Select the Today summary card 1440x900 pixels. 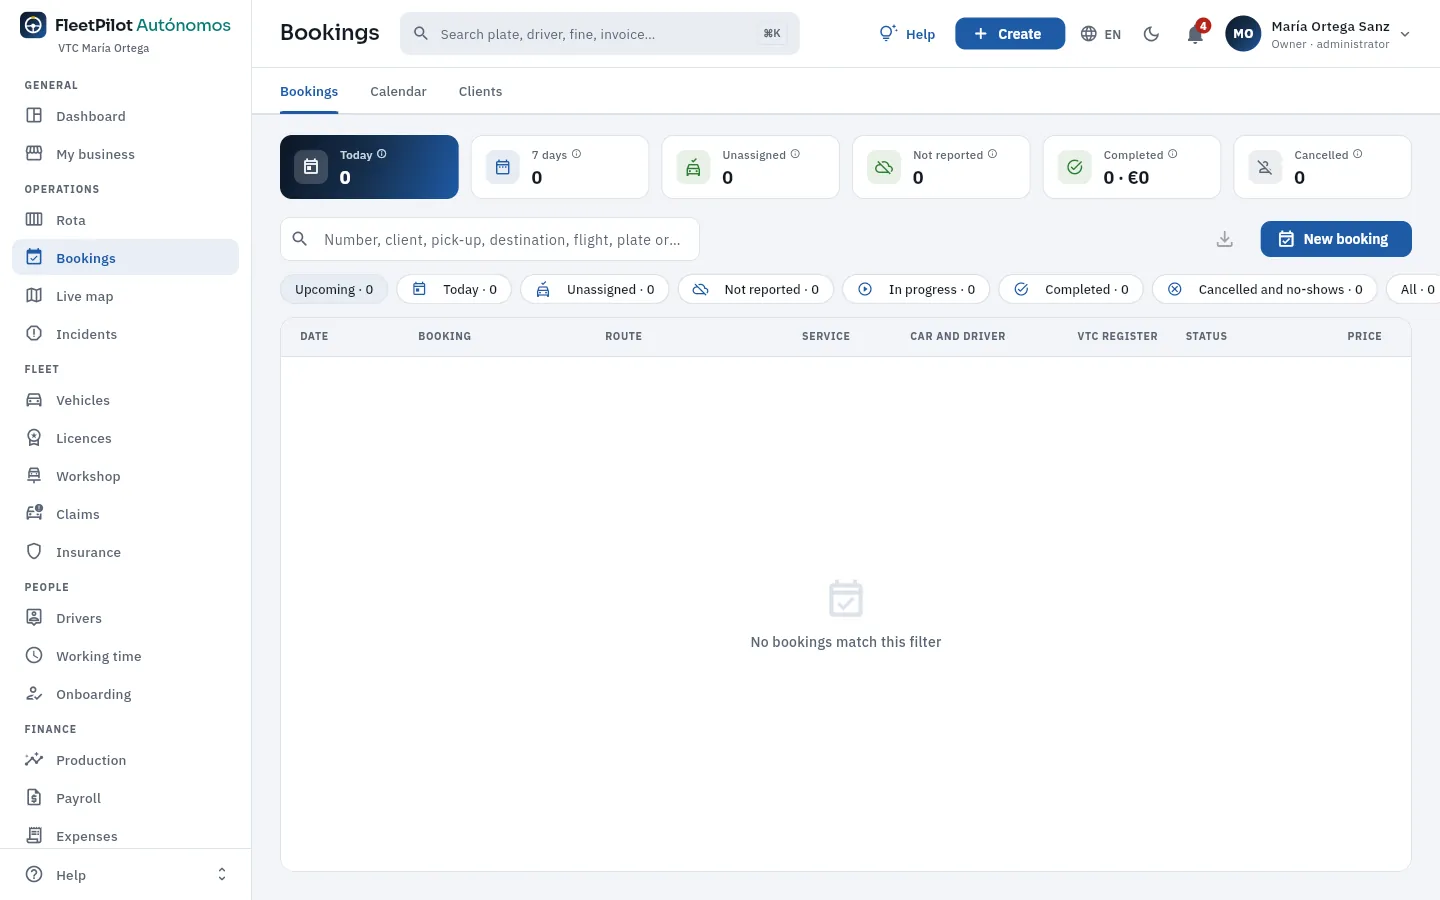(x=369, y=167)
